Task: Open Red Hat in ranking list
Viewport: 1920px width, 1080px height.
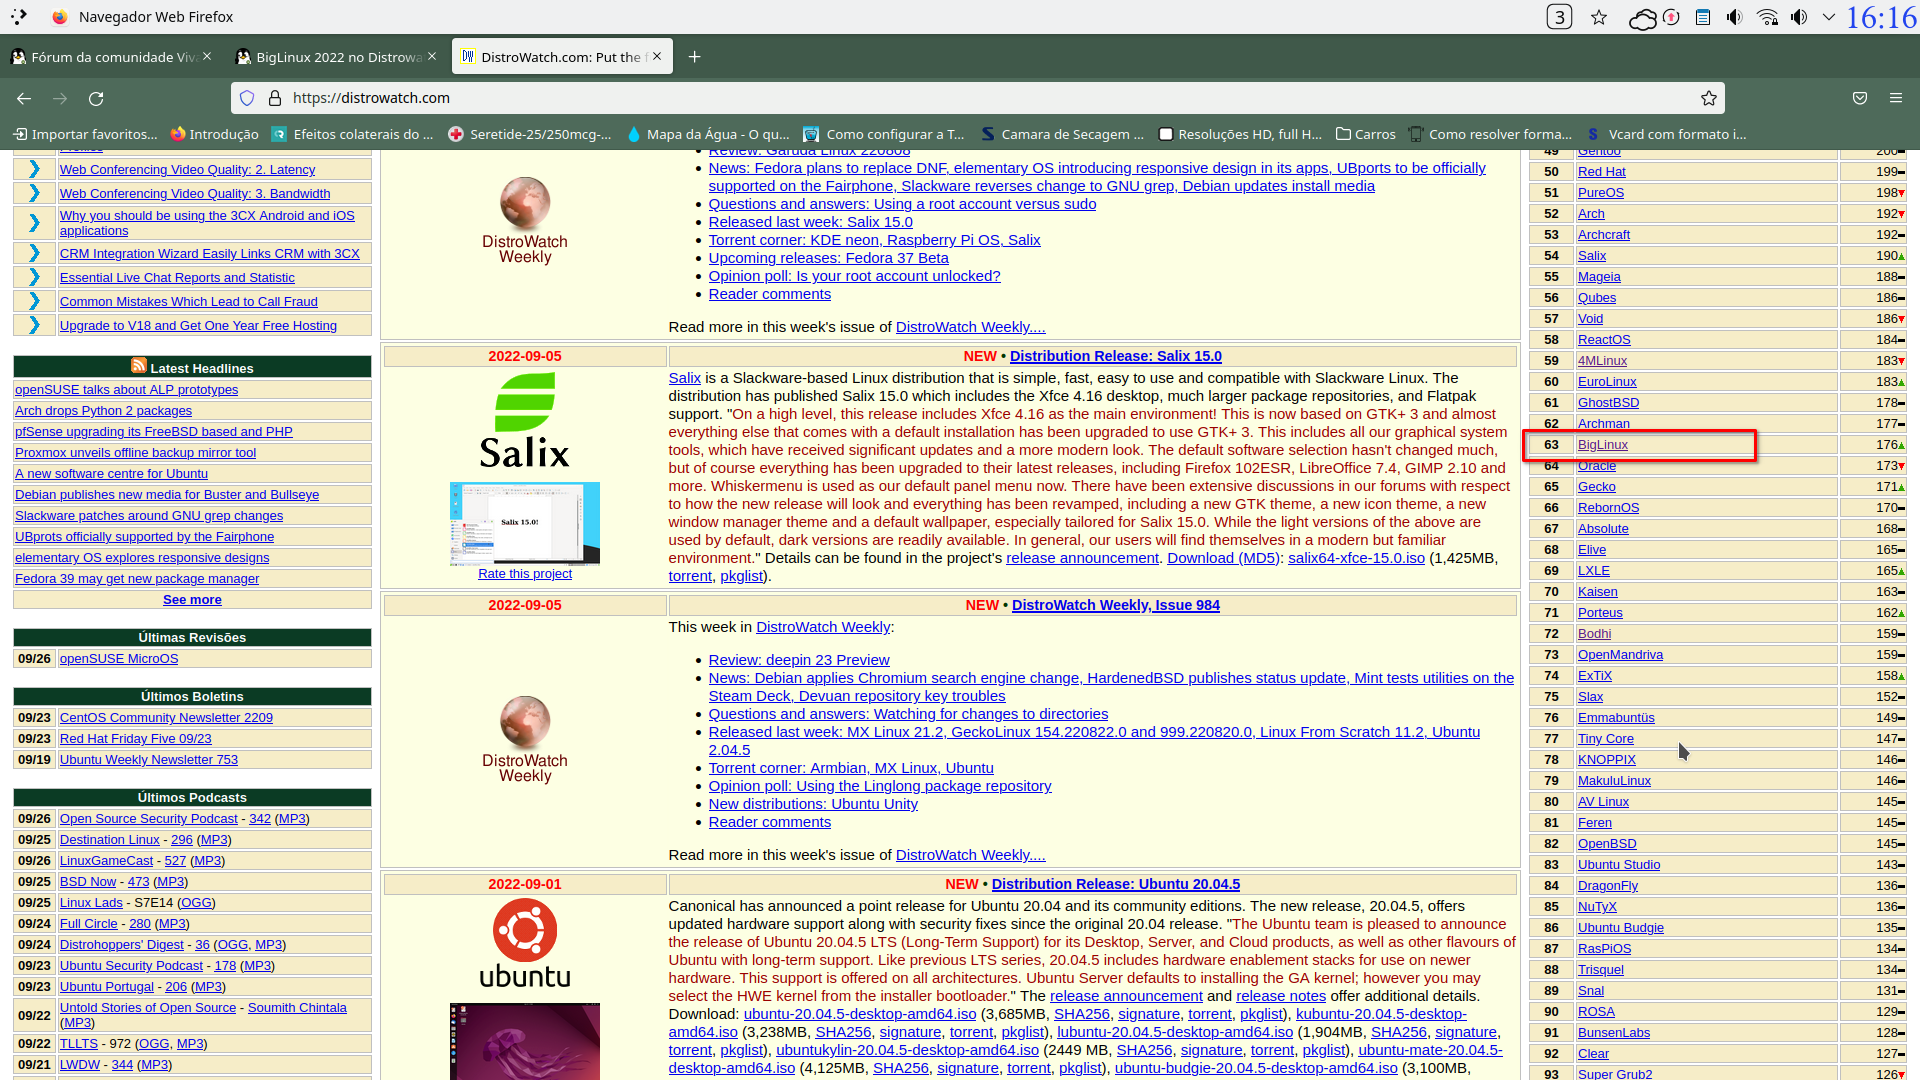Action: coord(1601,172)
